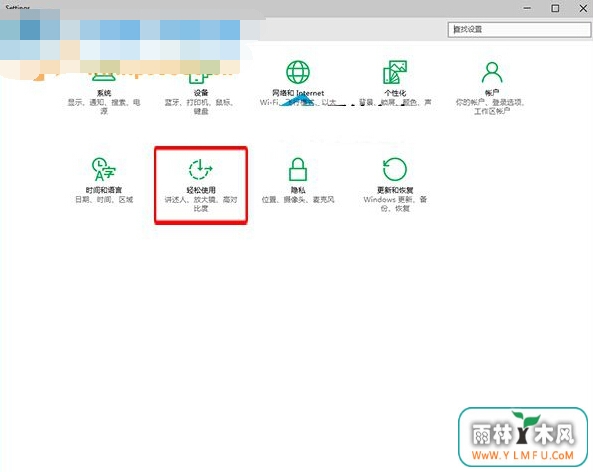Click the 系统 (System) label
This screenshot has height=472, width=593.
pyautogui.click(x=104, y=93)
